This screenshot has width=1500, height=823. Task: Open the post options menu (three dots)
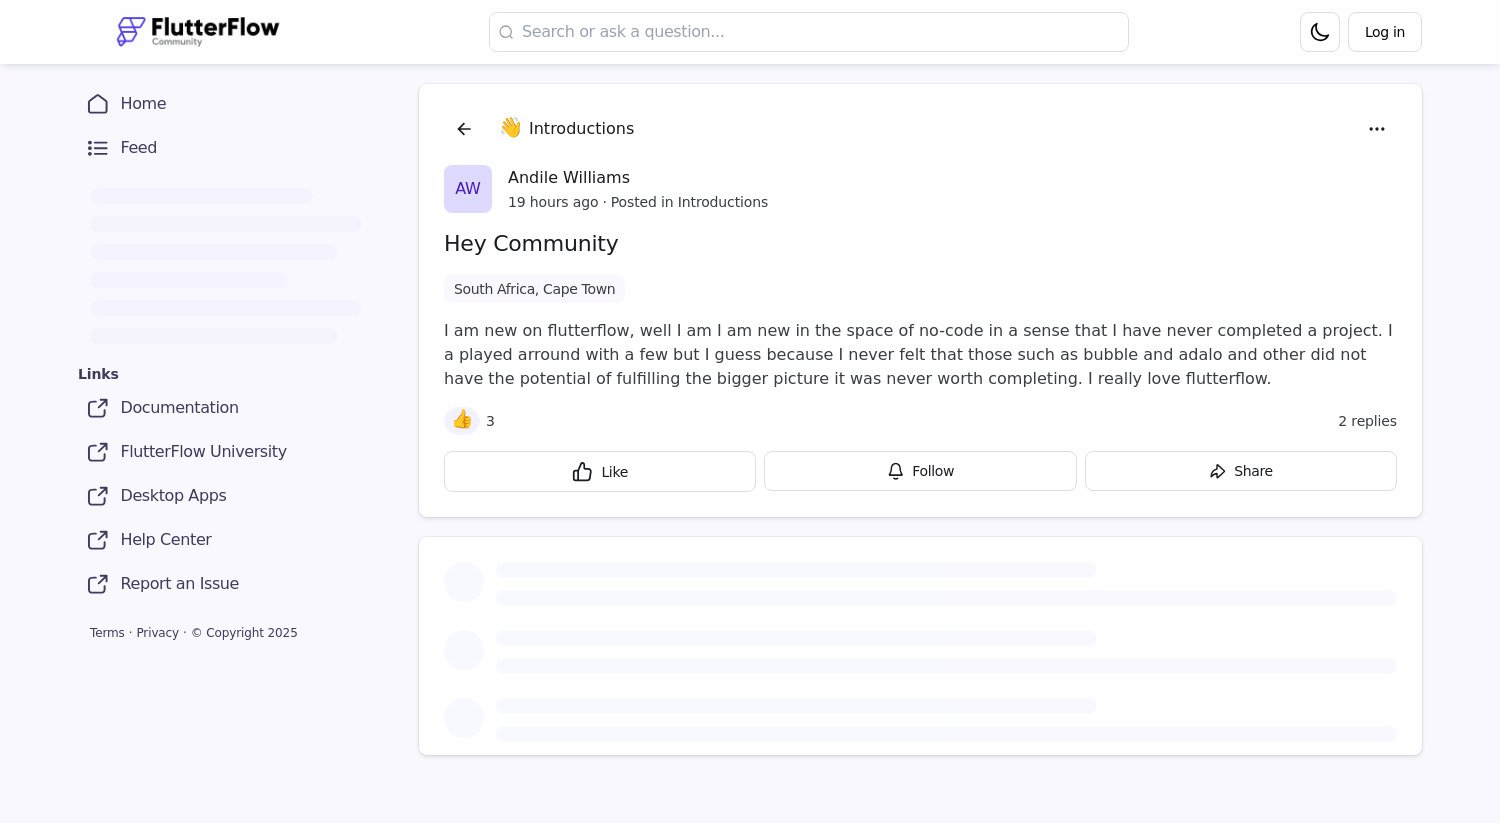(x=1377, y=128)
